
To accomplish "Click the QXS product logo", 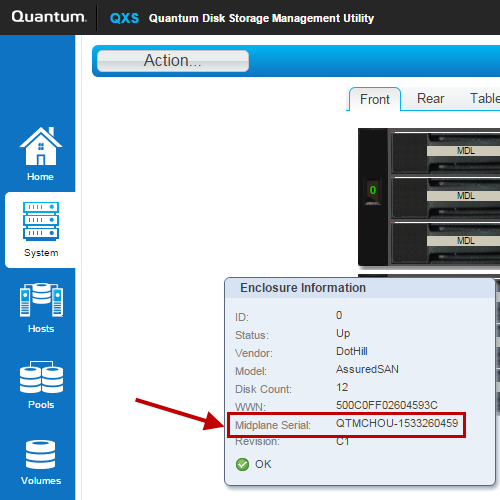I will click(124, 18).
